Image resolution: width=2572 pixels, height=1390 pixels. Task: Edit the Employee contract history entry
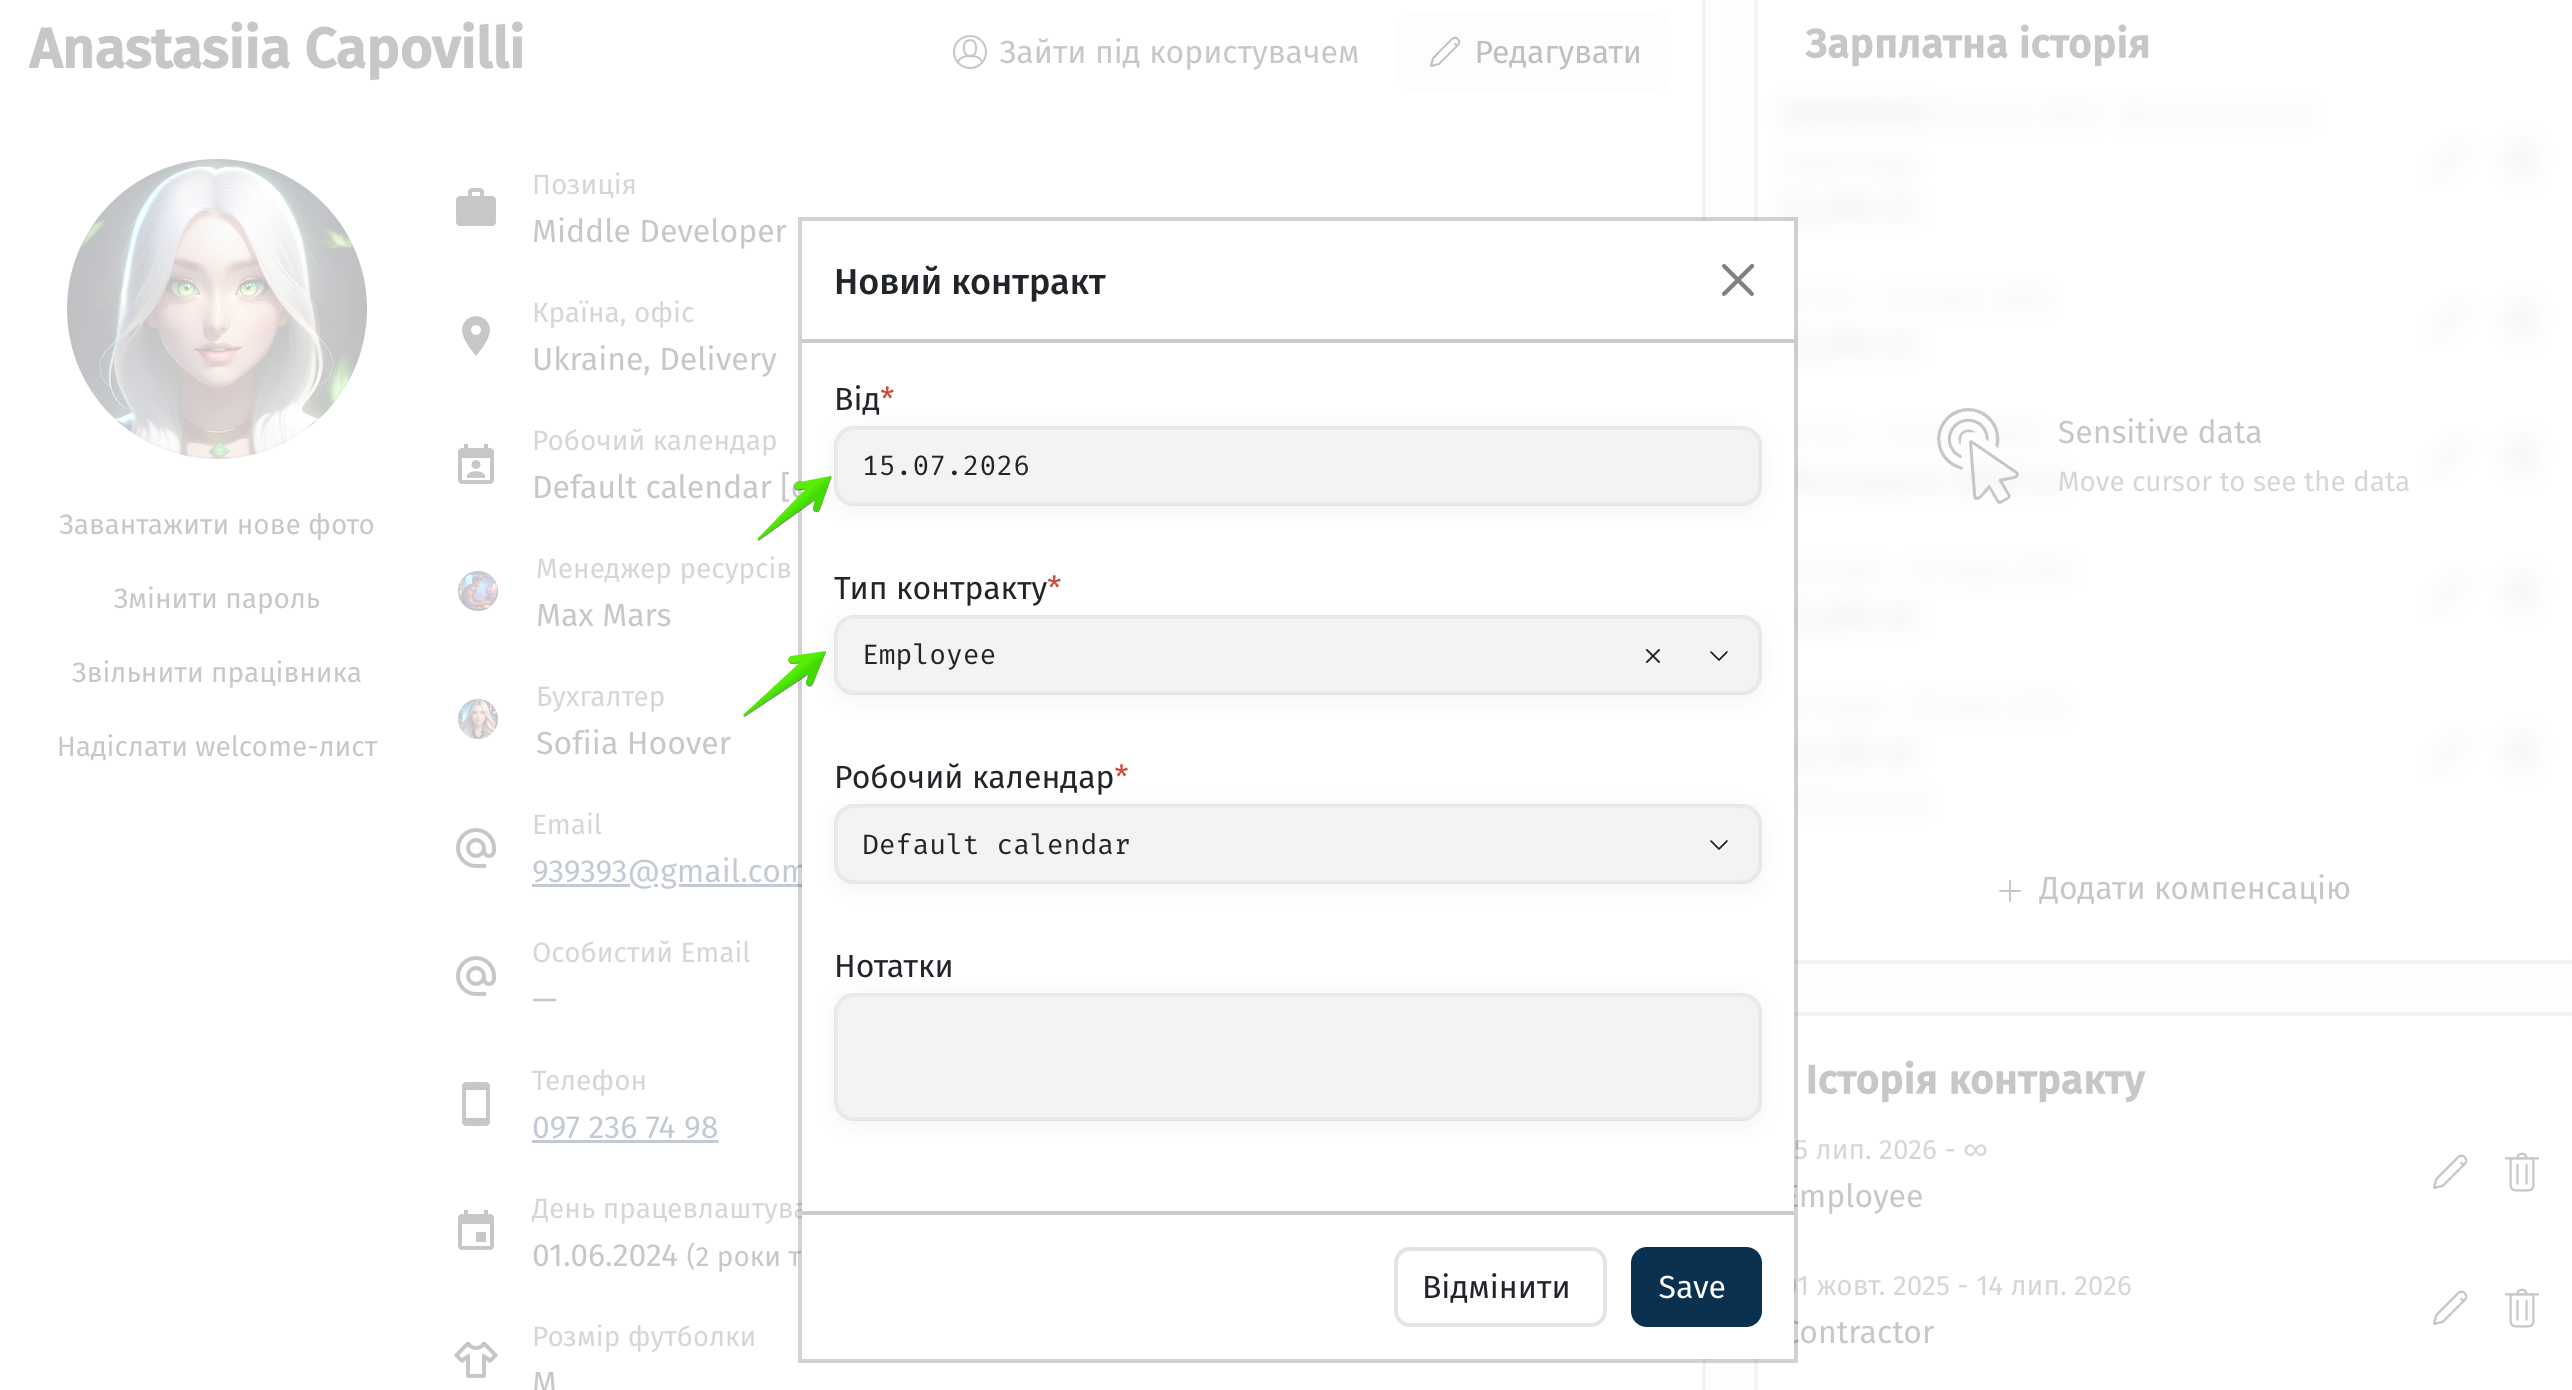pyautogui.click(x=2449, y=1172)
